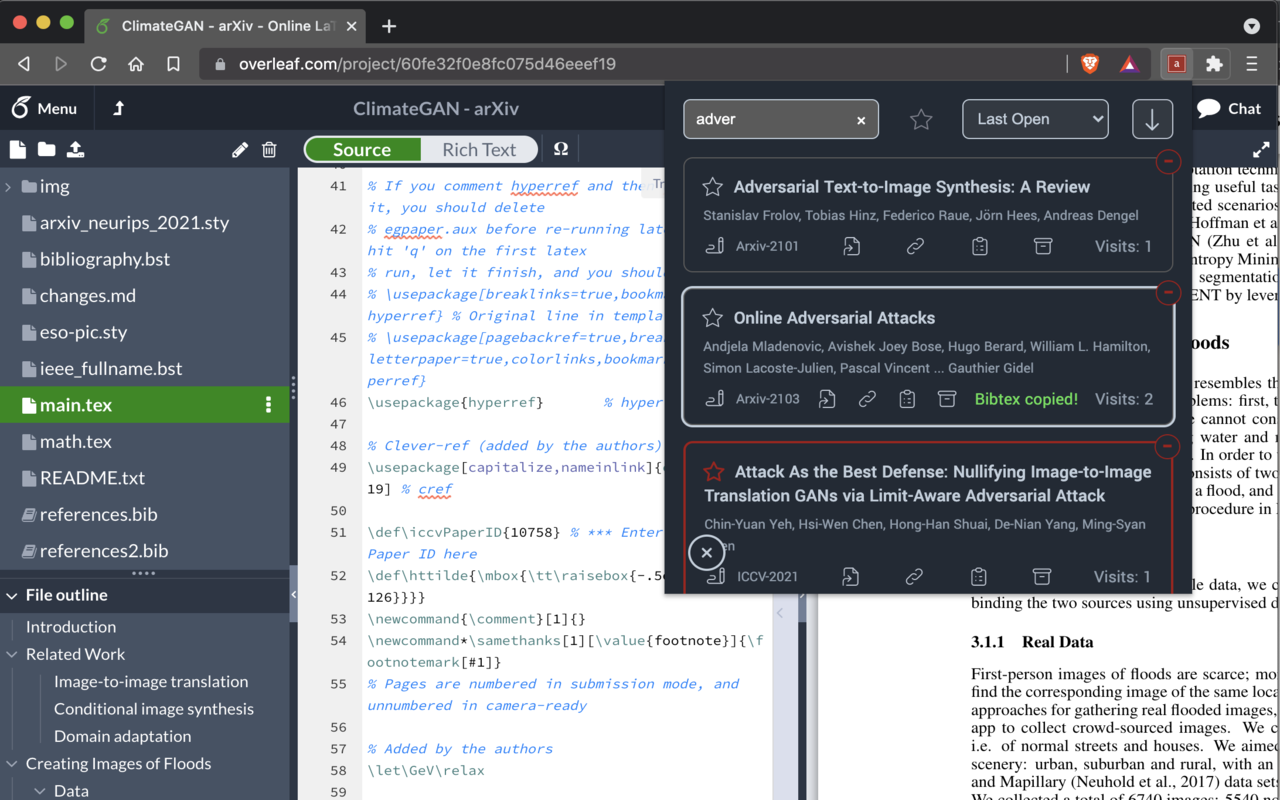The image size is (1280, 800).
Task: Edit metadata of Arxiv-2101 paper
Action: tap(714, 246)
